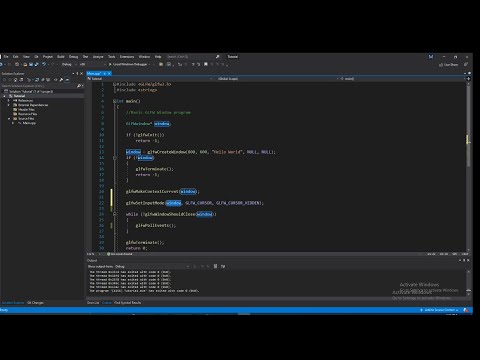This screenshot has height=360, width=480.
Task: Switch to Find Symbol Results tab
Action: click(x=128, y=303)
